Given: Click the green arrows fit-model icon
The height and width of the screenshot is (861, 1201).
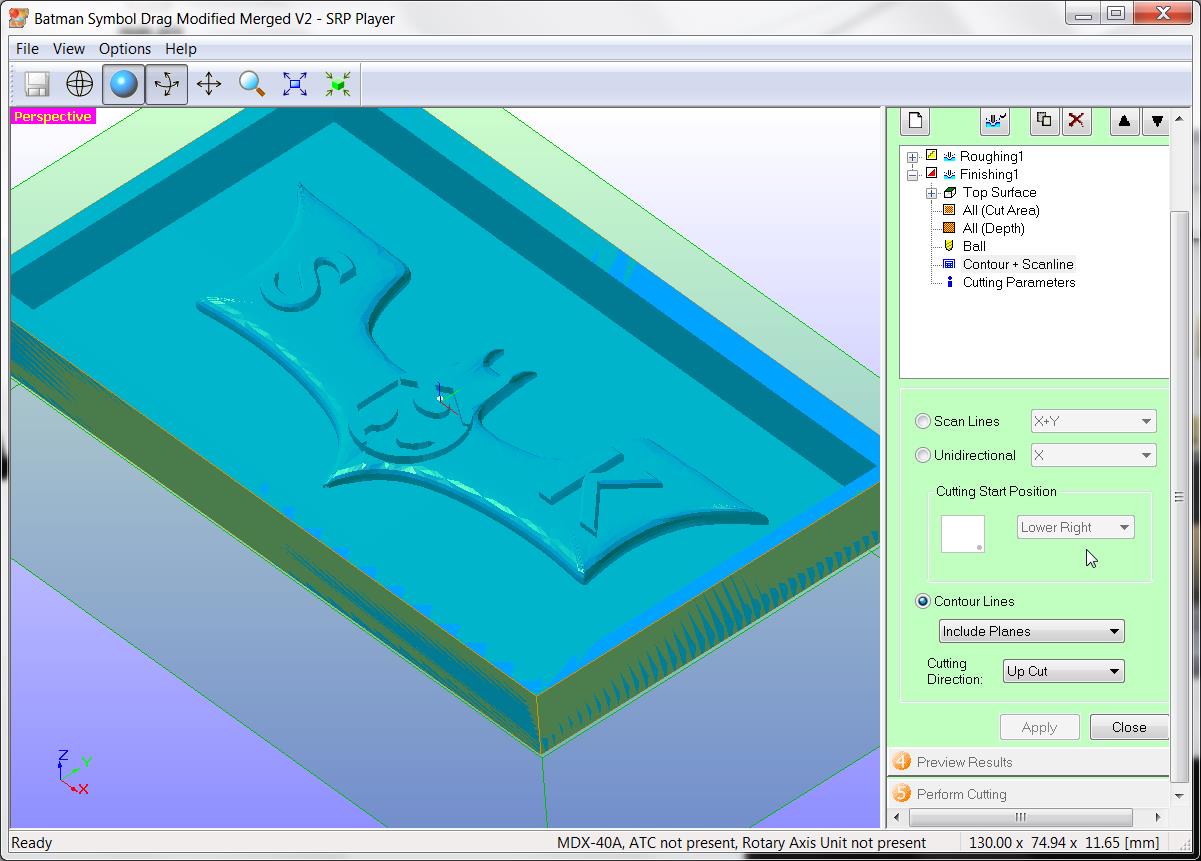Looking at the screenshot, I should [x=338, y=84].
